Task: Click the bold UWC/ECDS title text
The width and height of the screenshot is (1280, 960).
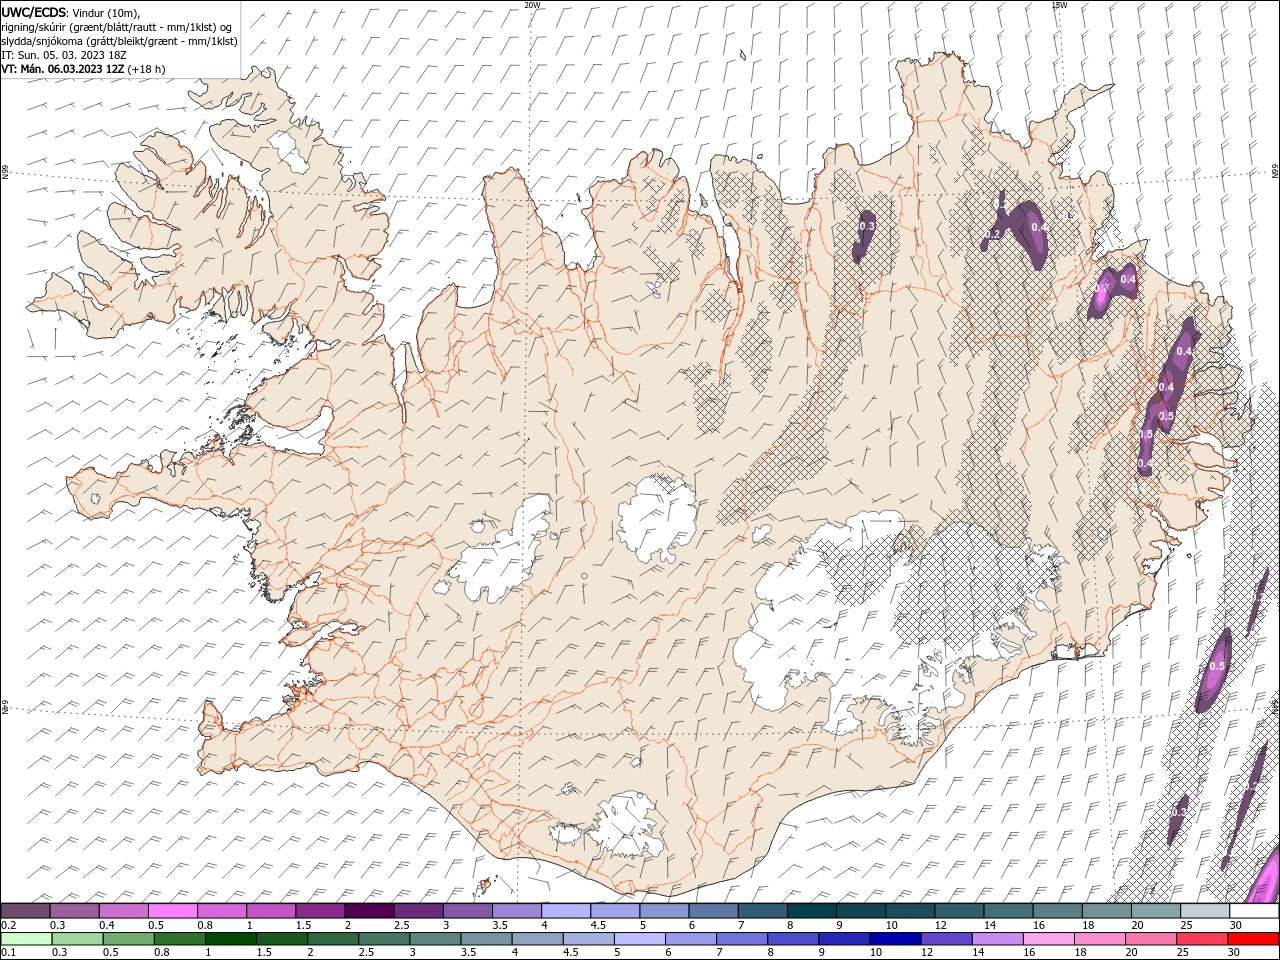Action: (x=34, y=12)
